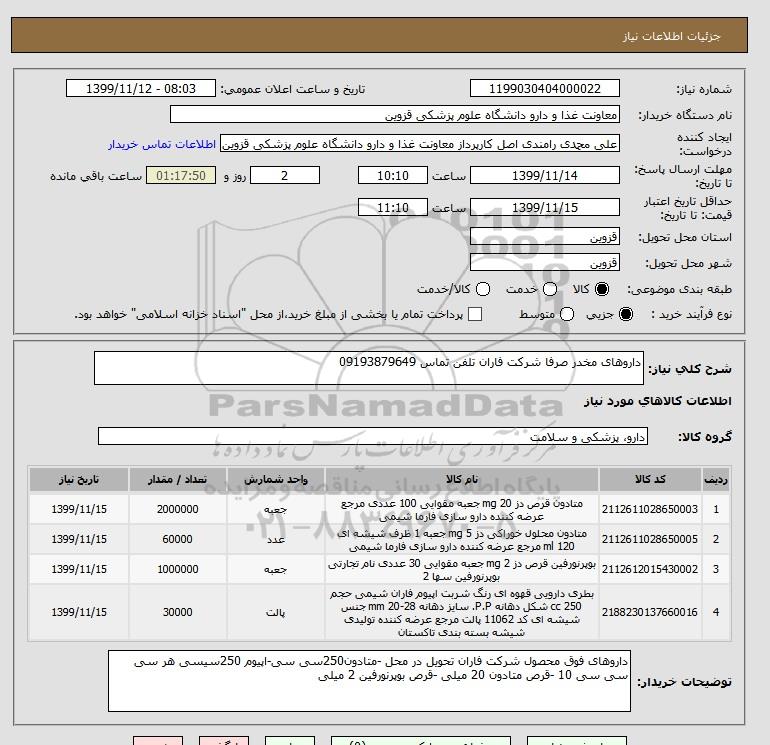Viewport: 770px width, 745px height.
Task: Toggle the Islamic treasury payment checkbox
Action: (475, 314)
